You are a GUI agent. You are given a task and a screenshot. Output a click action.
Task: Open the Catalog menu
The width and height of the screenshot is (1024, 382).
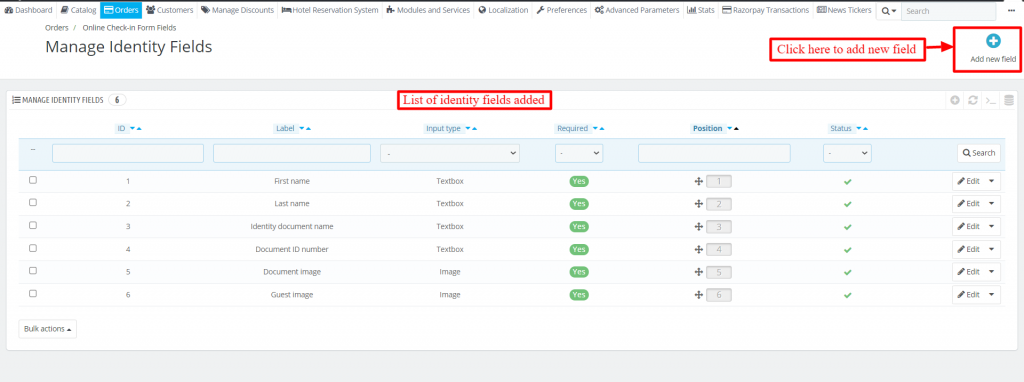coord(78,10)
